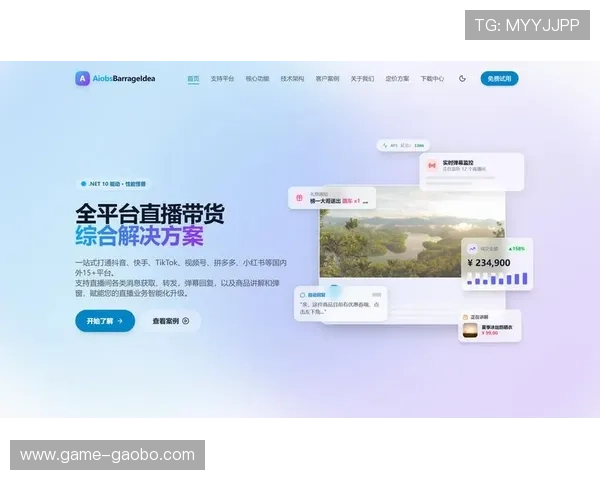Click the purple A logo icon
The width and height of the screenshot is (600, 480).
(x=82, y=78)
